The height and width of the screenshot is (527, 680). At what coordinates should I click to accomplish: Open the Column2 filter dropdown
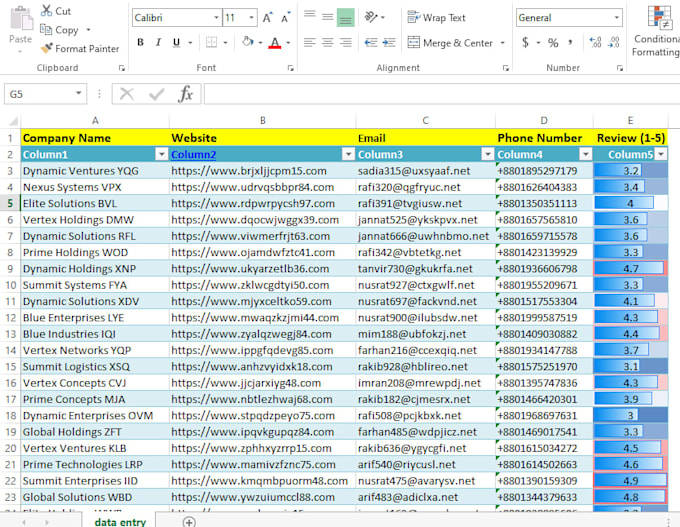(x=348, y=154)
